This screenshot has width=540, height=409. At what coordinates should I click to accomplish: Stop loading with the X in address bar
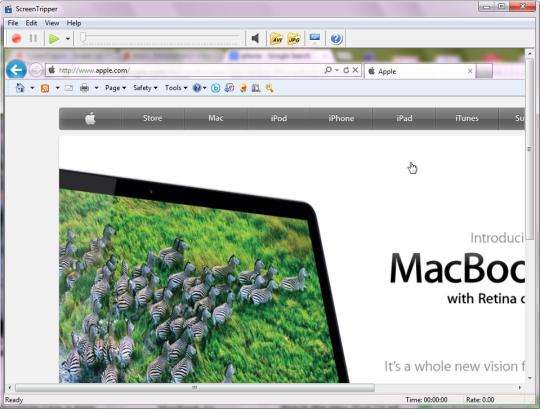point(355,70)
